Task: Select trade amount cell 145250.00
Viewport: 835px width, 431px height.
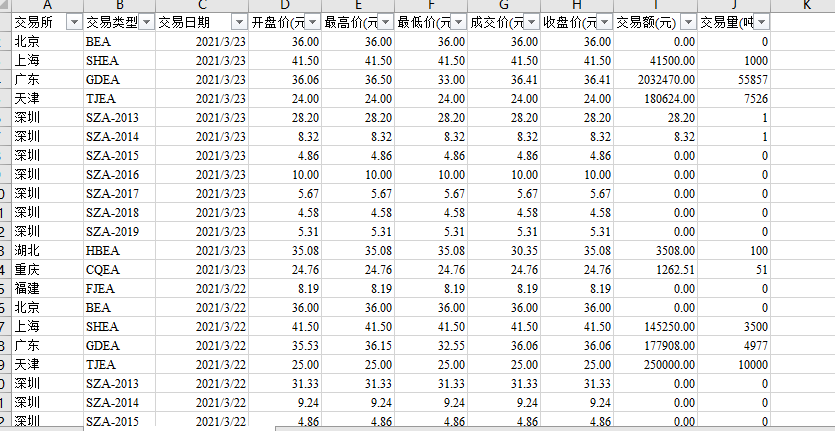Action: tap(656, 327)
